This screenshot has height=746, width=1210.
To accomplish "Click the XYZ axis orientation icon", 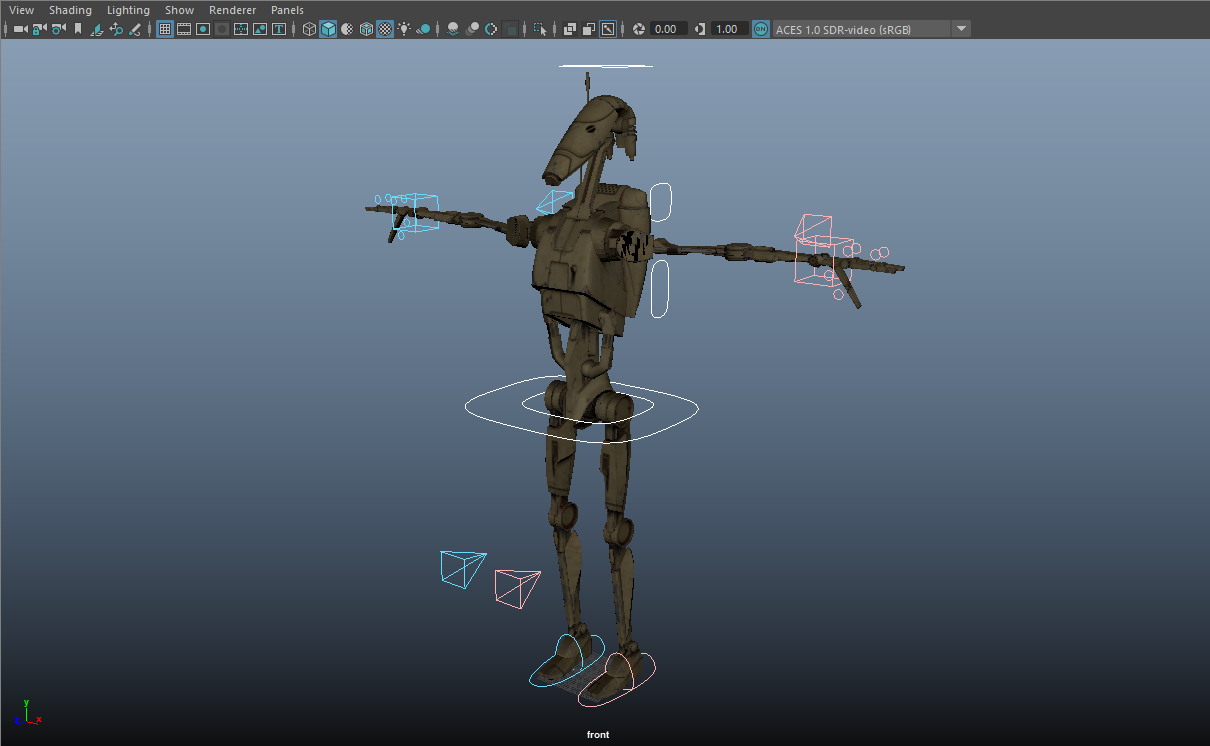I will pos(28,713).
